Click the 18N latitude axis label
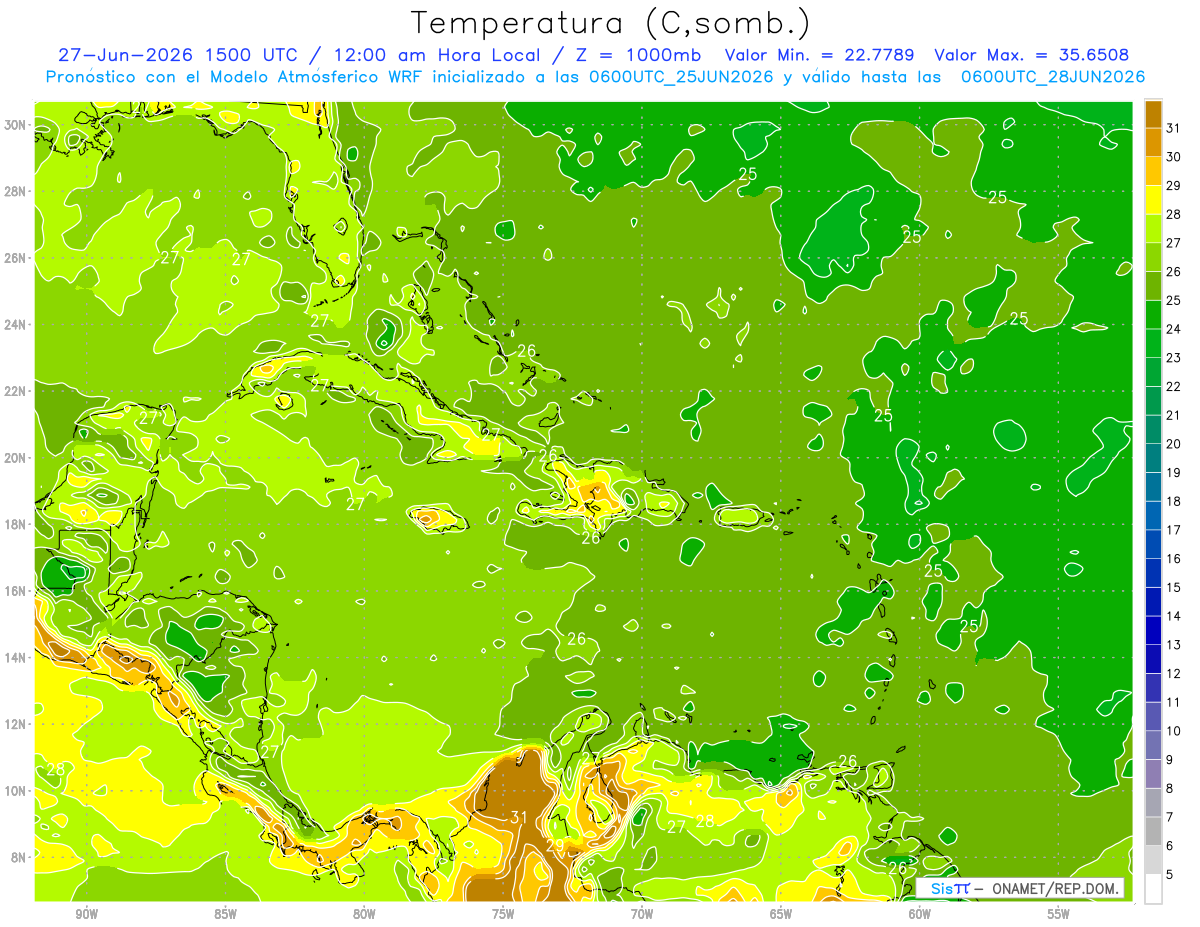This screenshot has width=1200, height=927. pos(15,524)
